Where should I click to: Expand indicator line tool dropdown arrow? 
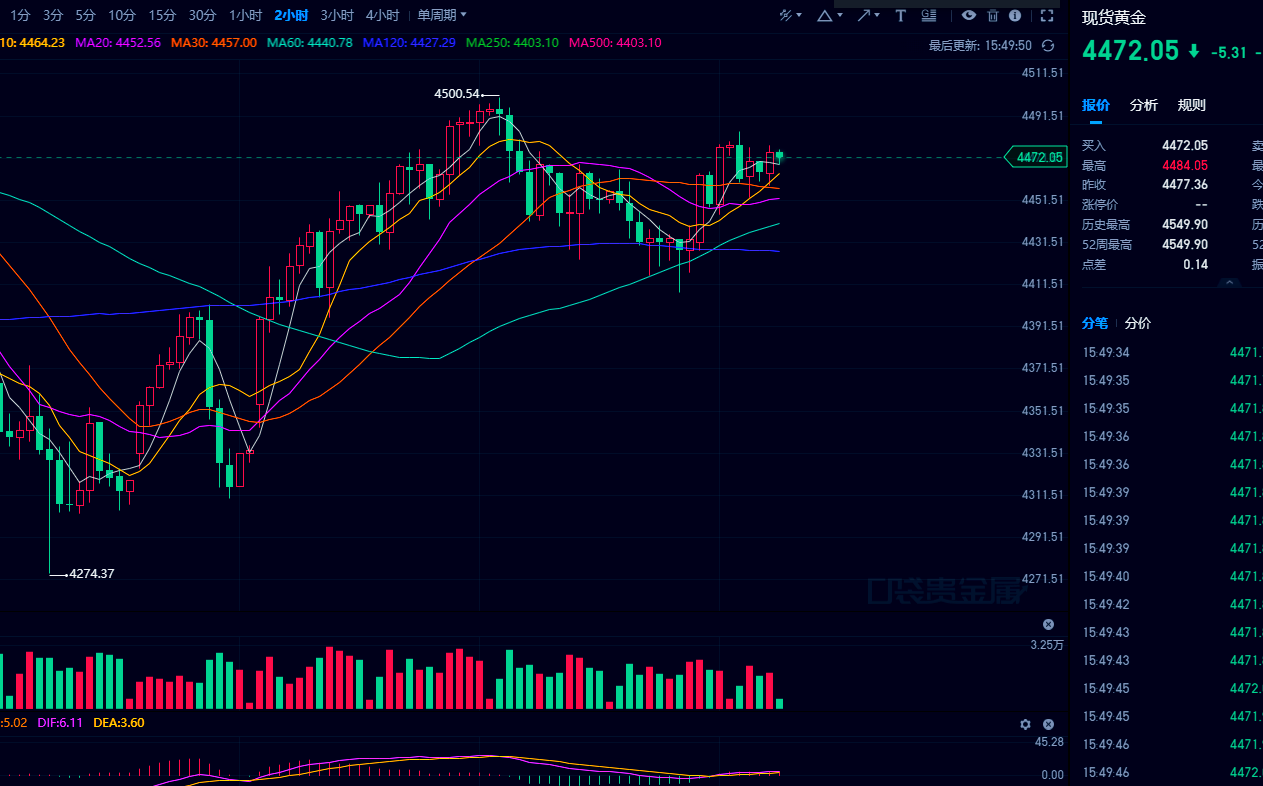pos(799,15)
